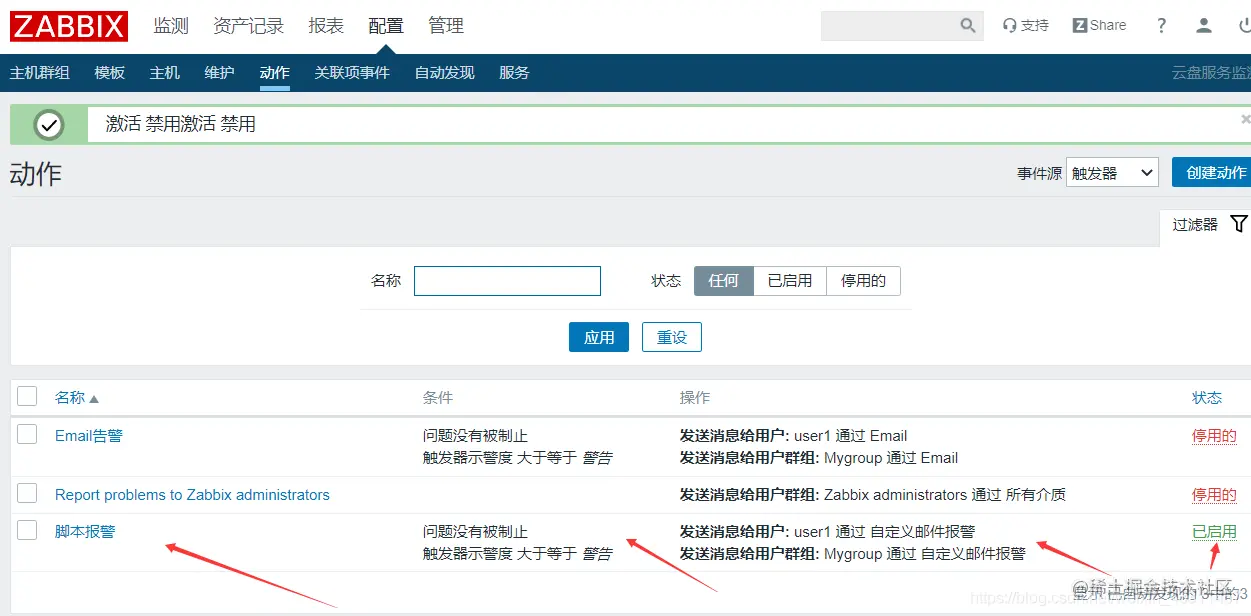Viewport: 1251px width, 616px height.
Task: Sort by 状态 column header
Action: [x=1207, y=397]
